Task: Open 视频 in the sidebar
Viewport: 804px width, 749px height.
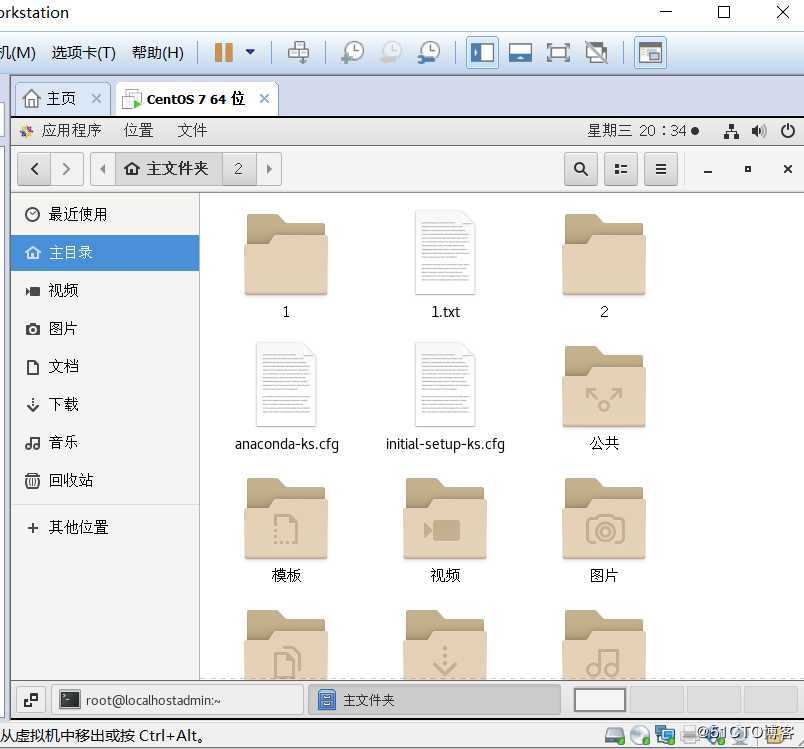Action: pyautogui.click(x=105, y=291)
